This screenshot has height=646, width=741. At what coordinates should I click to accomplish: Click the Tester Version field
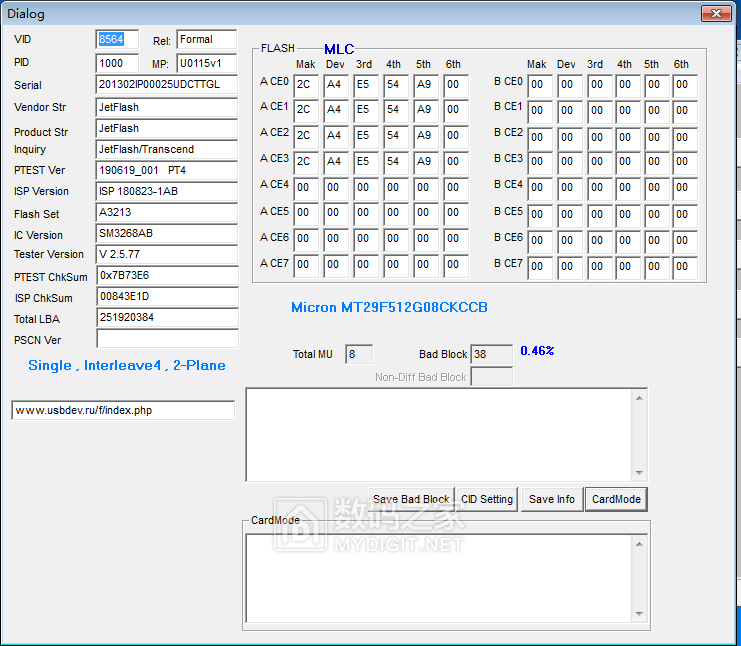(x=167, y=254)
